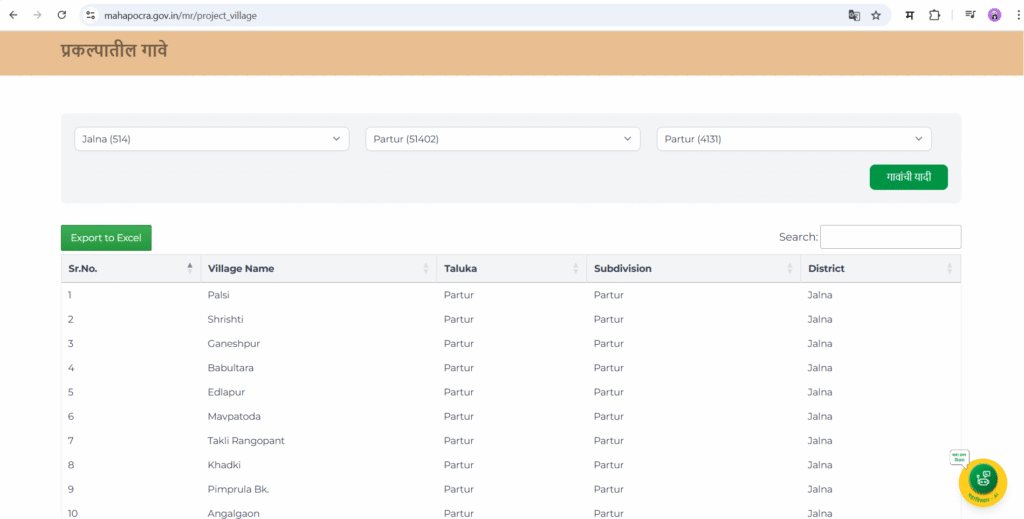The width and height of the screenshot is (1024, 519).
Task: Open the Chrome profile avatar
Action: click(x=994, y=15)
